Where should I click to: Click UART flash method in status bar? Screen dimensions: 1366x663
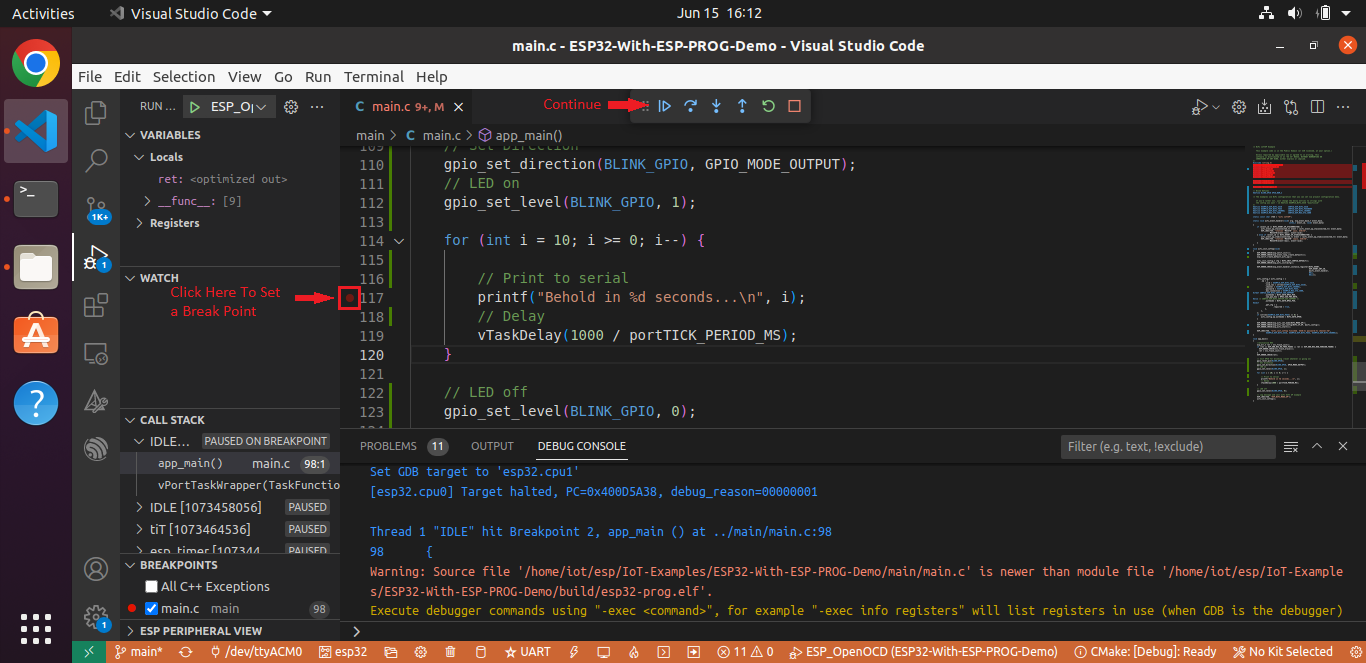(528, 652)
